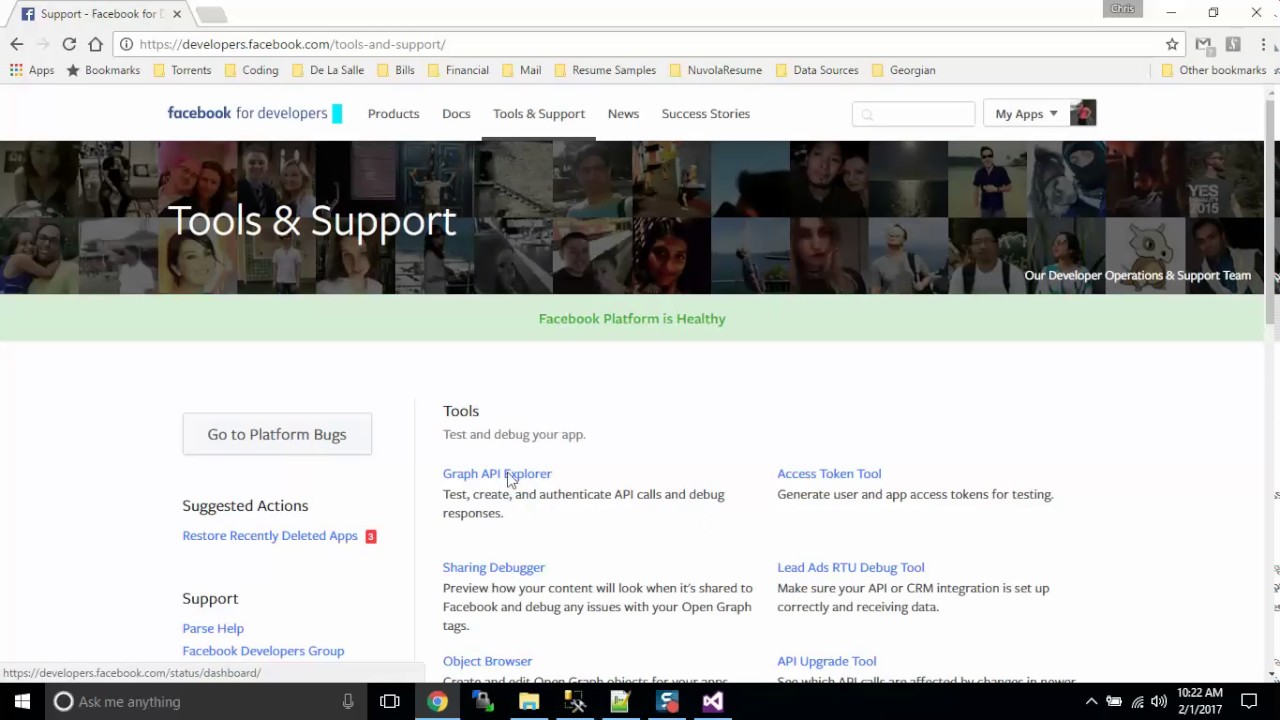Open the Lead Ads RTU Debug Tool

tap(851, 568)
